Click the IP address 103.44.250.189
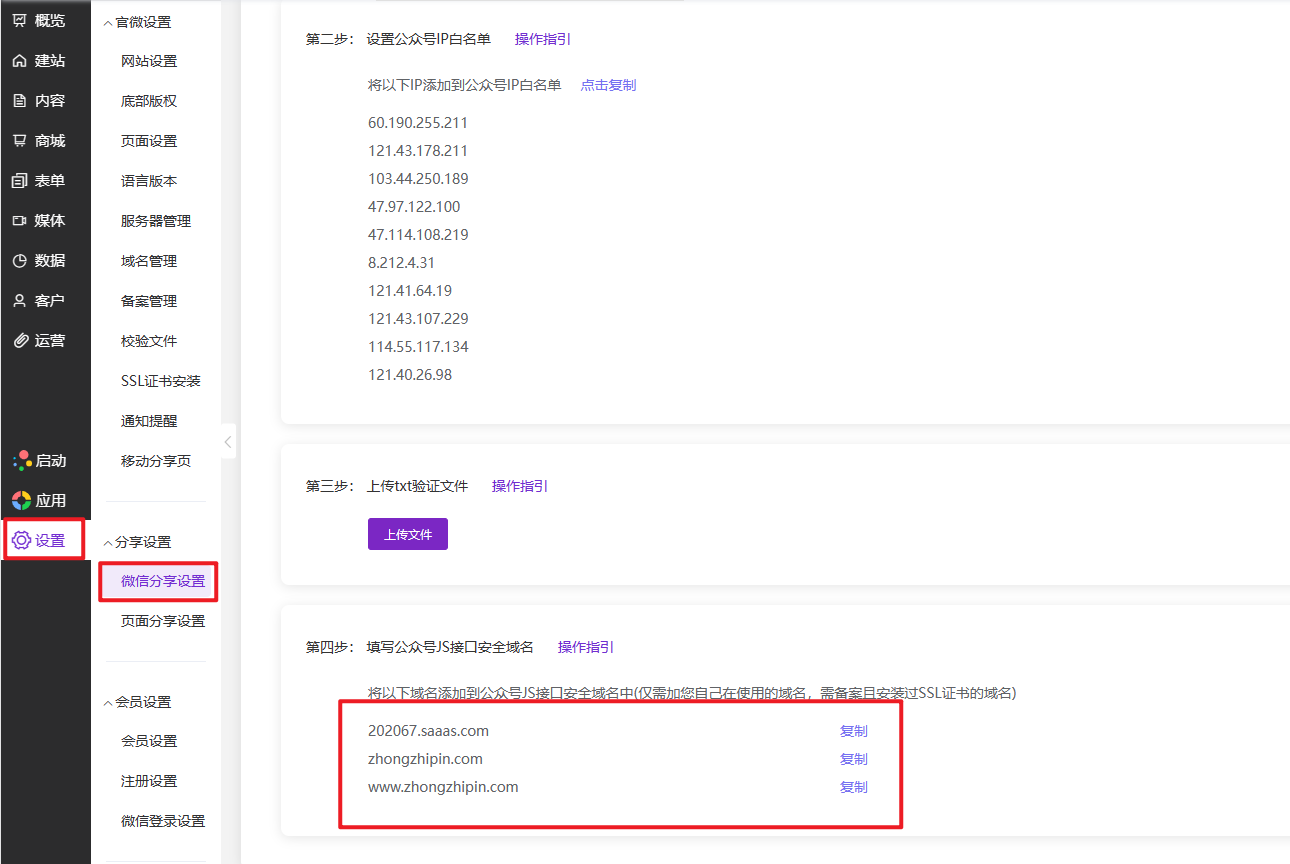Image resolution: width=1290 pixels, height=864 pixels. click(x=418, y=179)
